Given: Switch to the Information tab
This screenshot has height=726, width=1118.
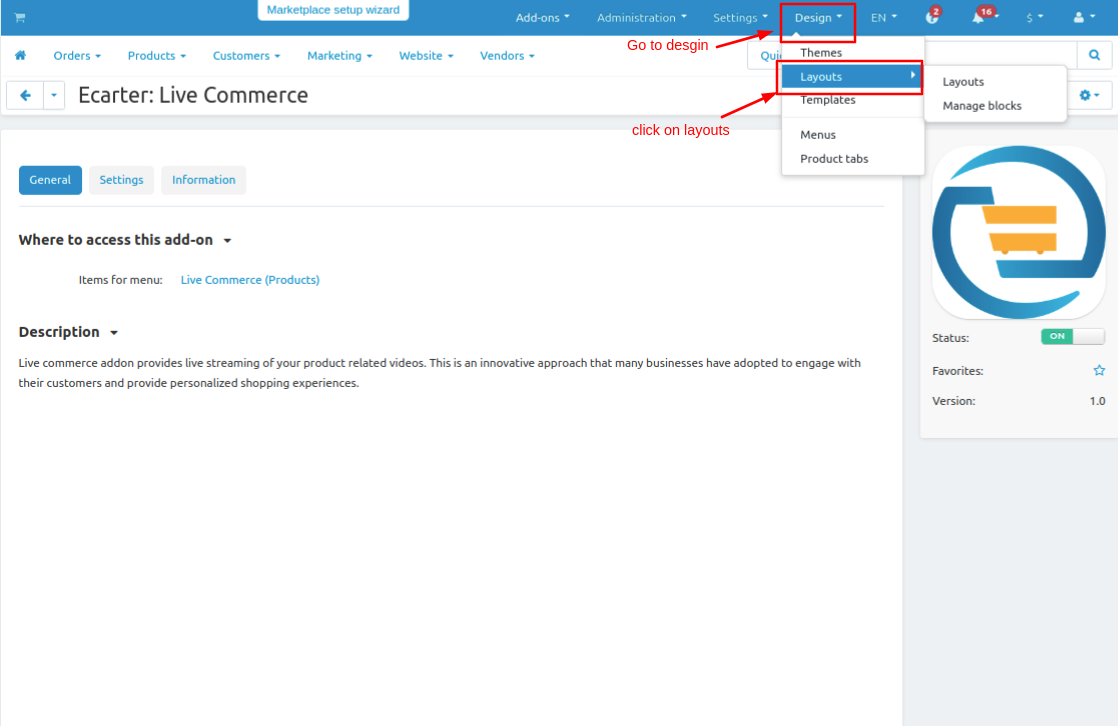Looking at the screenshot, I should pyautogui.click(x=203, y=180).
